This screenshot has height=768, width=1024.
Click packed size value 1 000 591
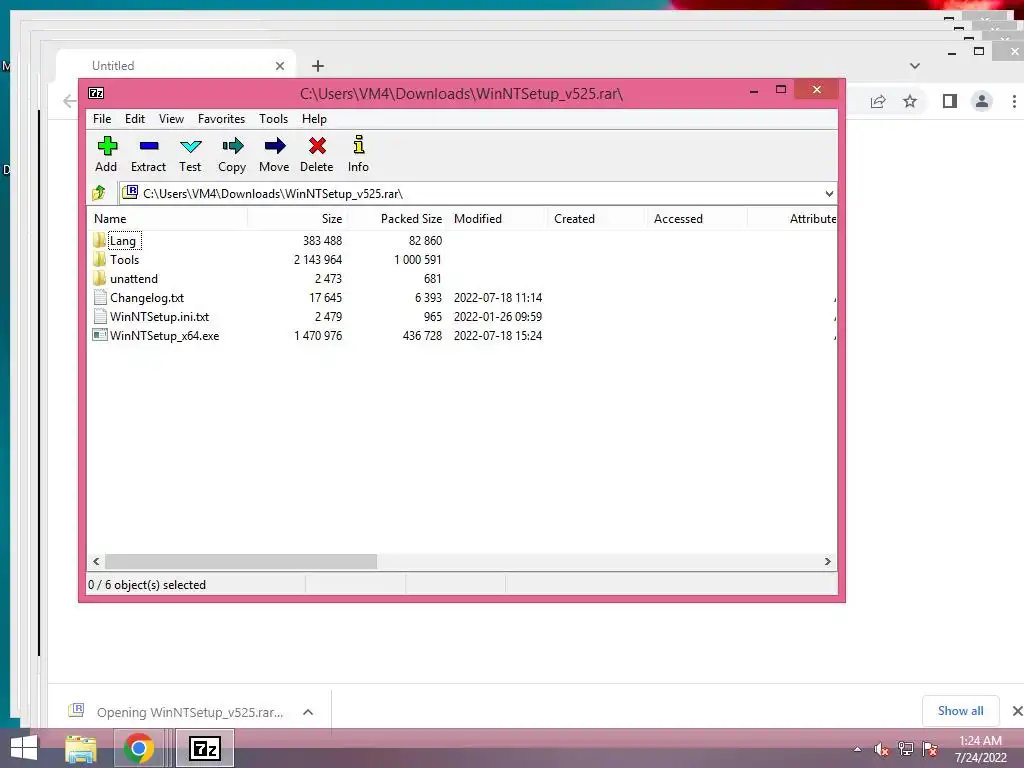(418, 260)
